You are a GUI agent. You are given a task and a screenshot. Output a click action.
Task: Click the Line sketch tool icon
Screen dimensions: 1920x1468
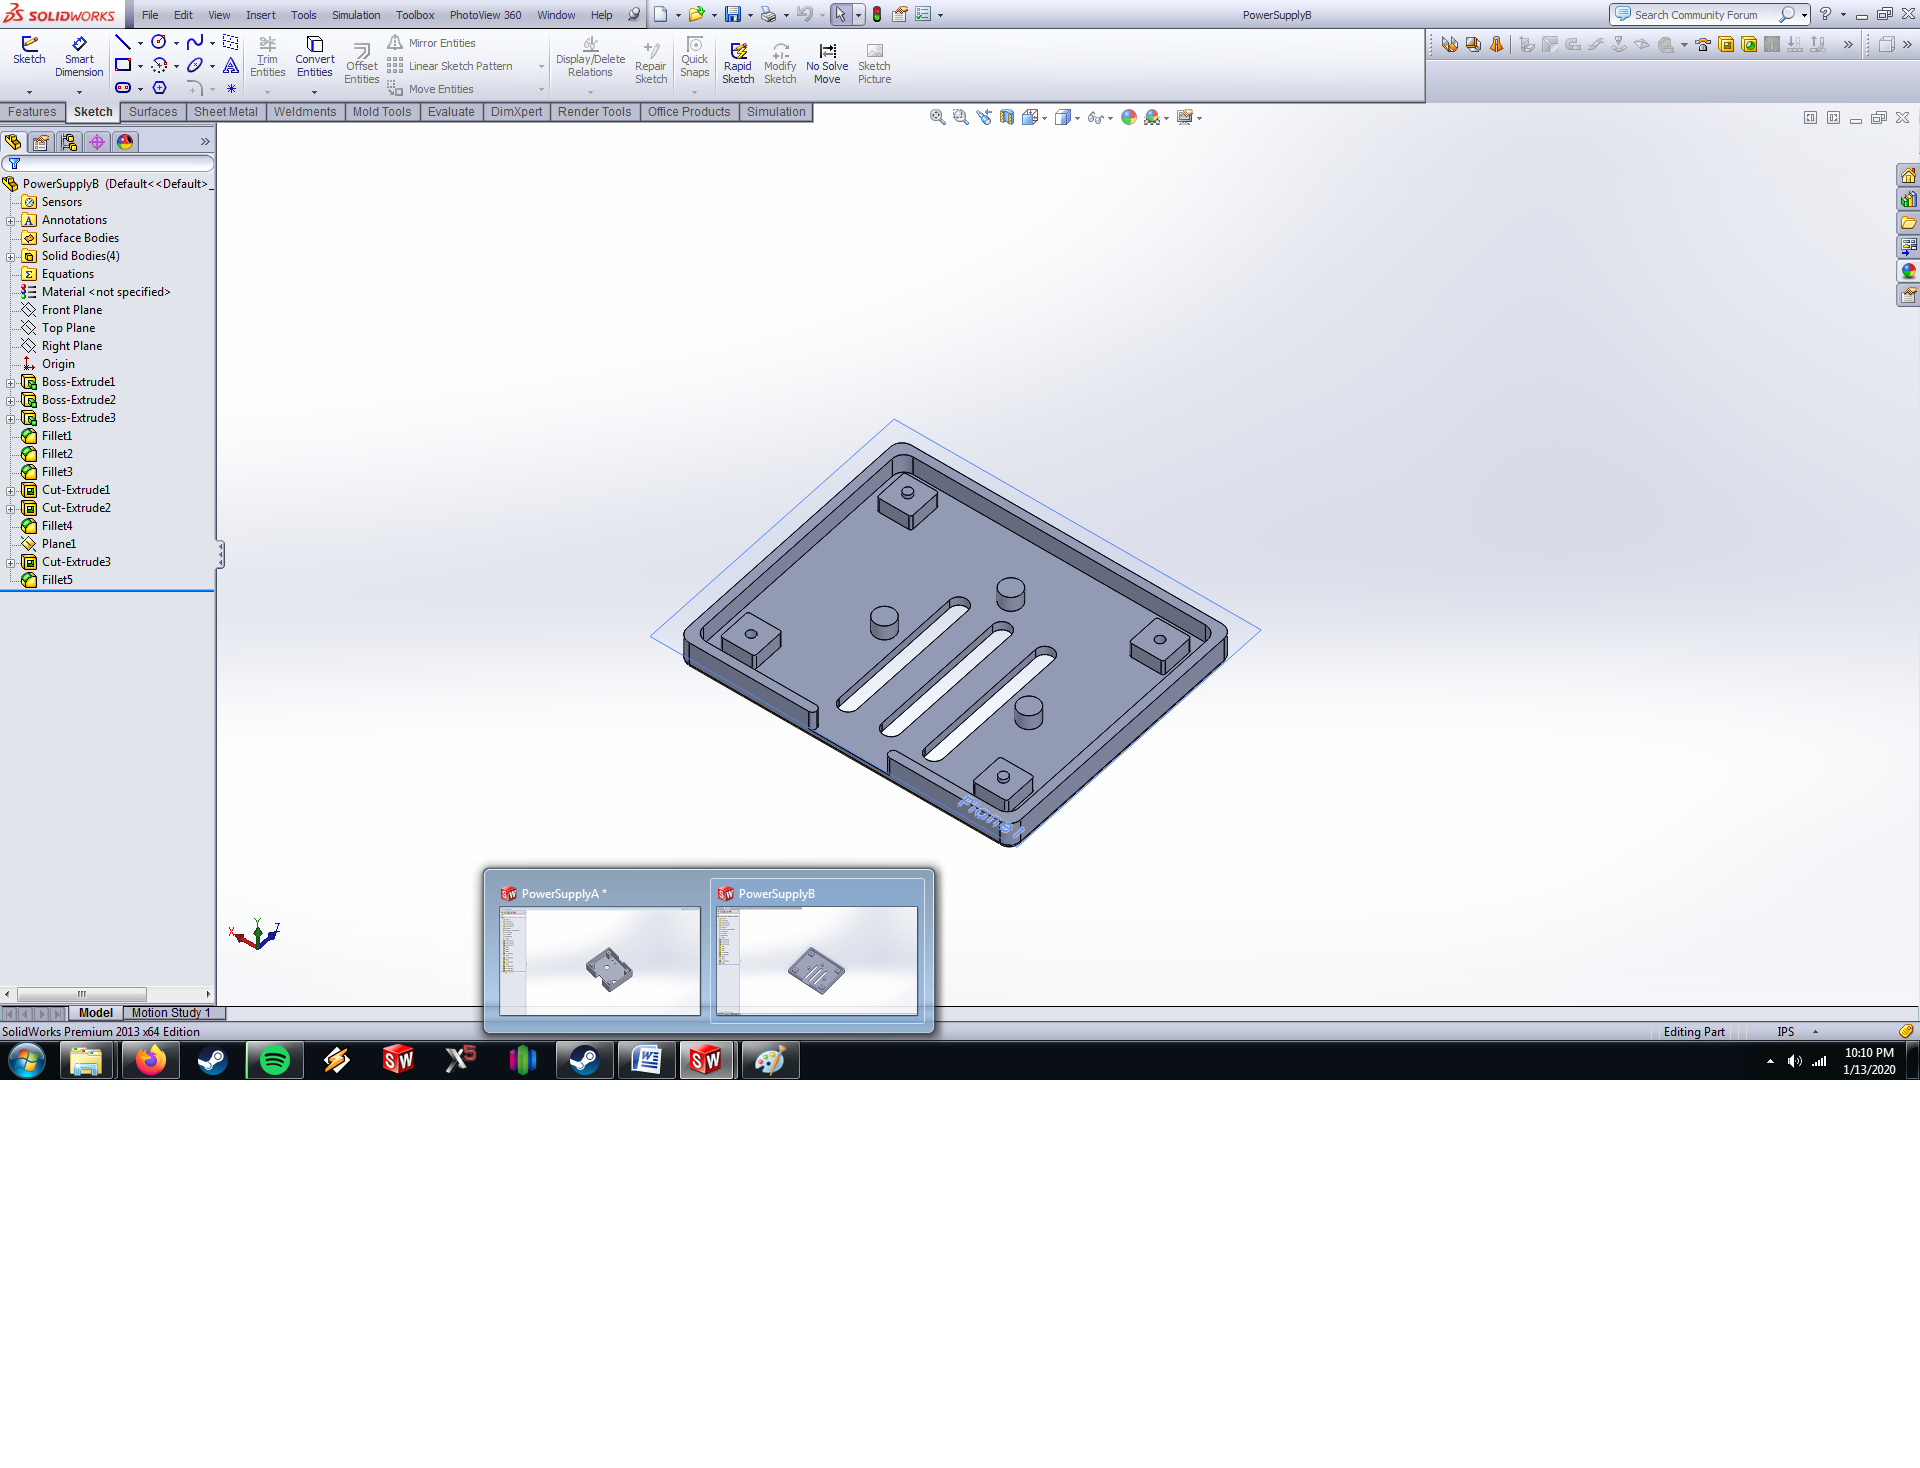point(123,42)
